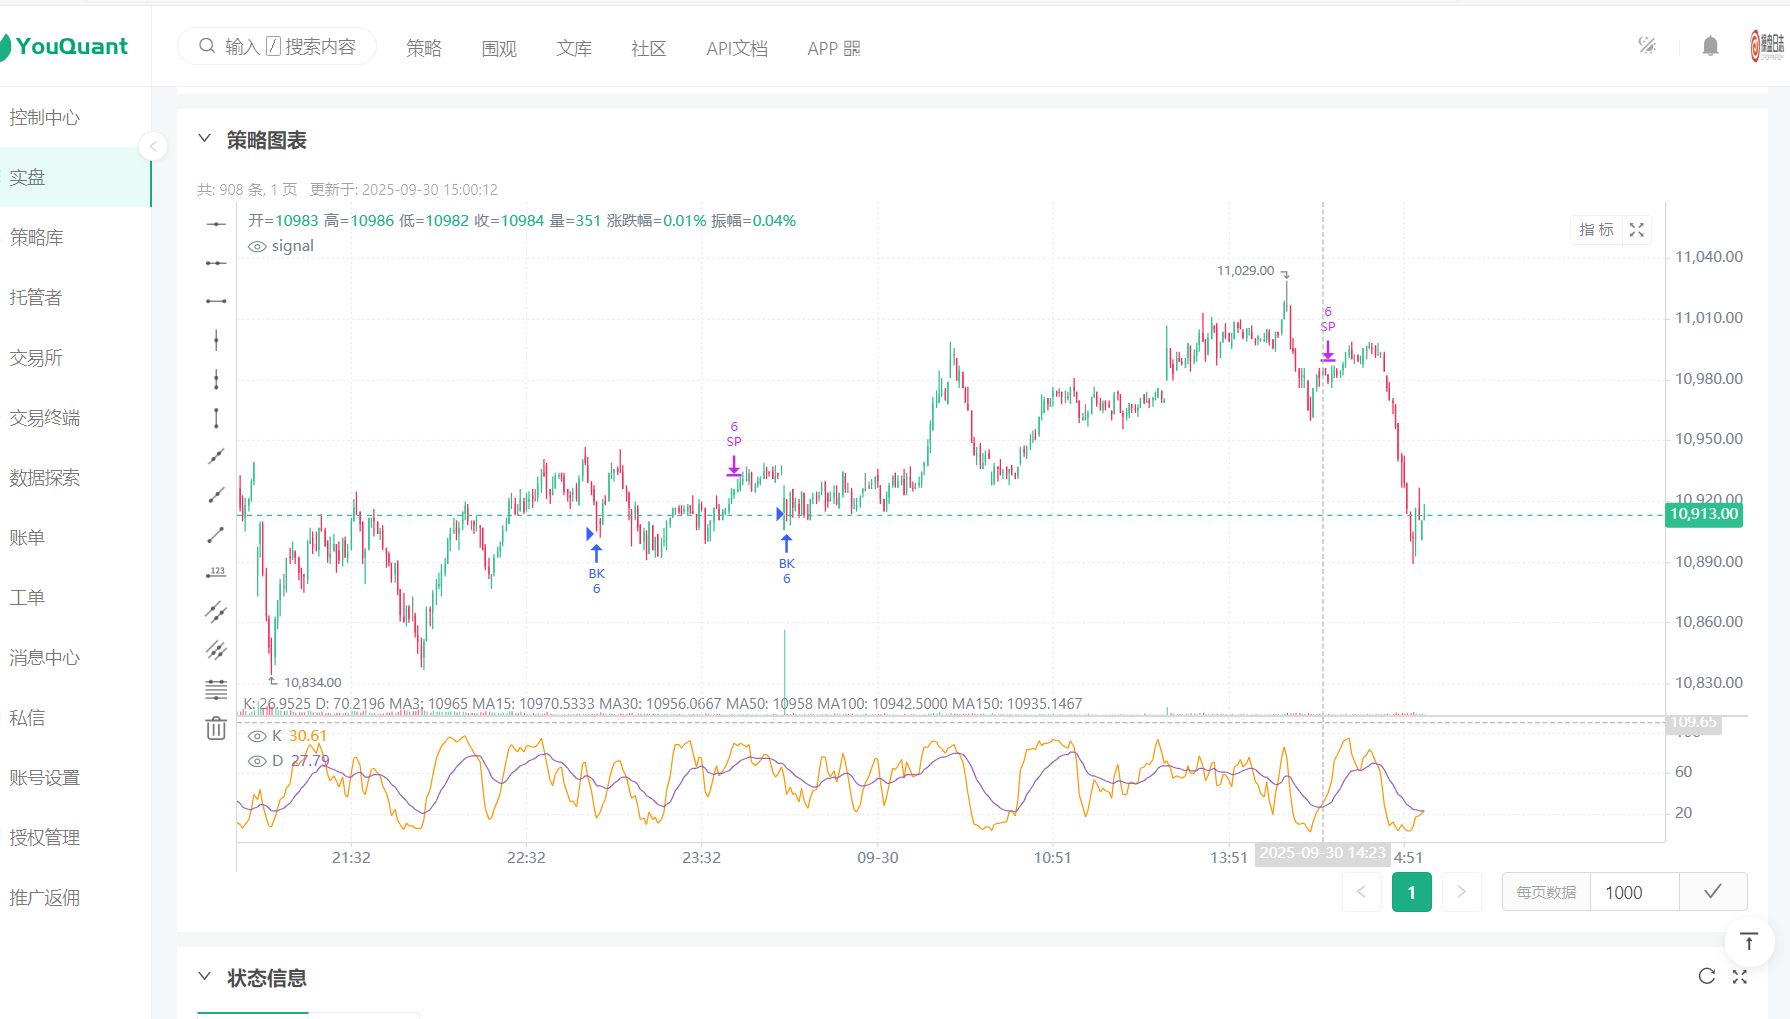Click the scroll-to-top floating button
This screenshot has height=1019, width=1790.
click(1749, 941)
